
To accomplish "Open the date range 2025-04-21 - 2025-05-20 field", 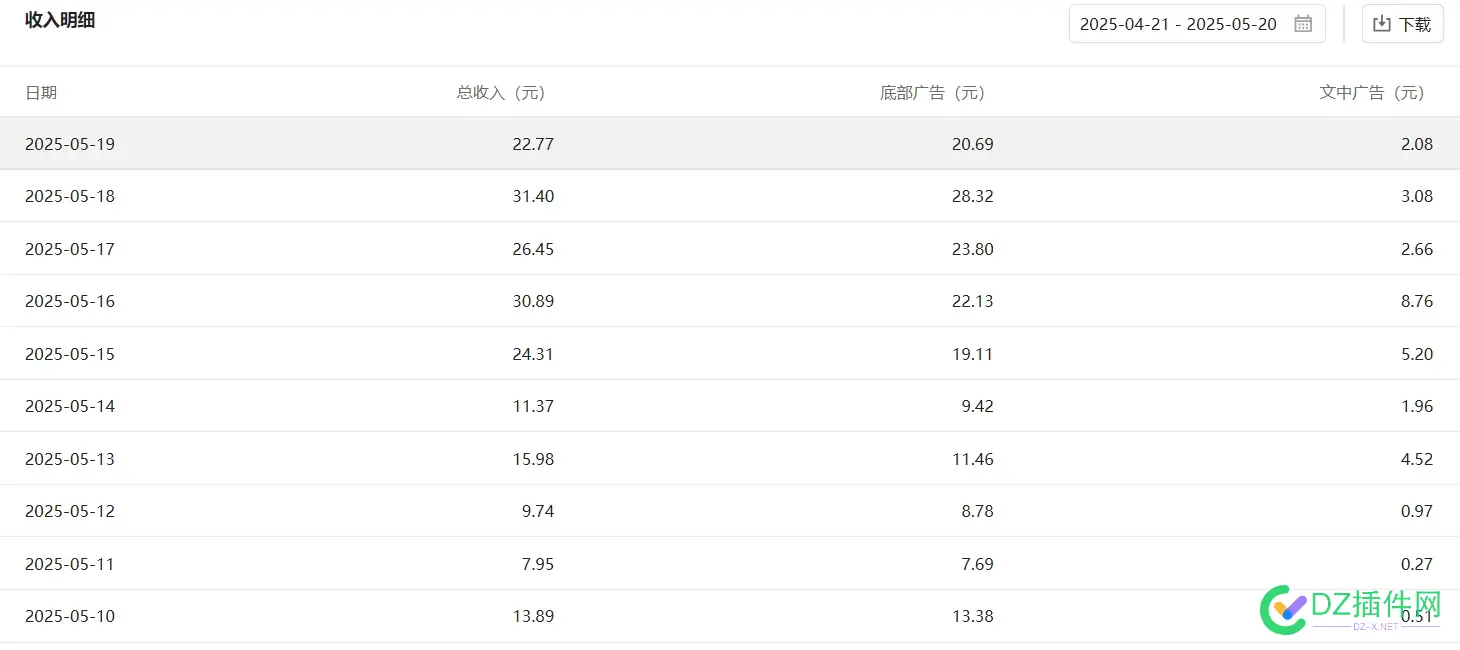I will 1197,24.
